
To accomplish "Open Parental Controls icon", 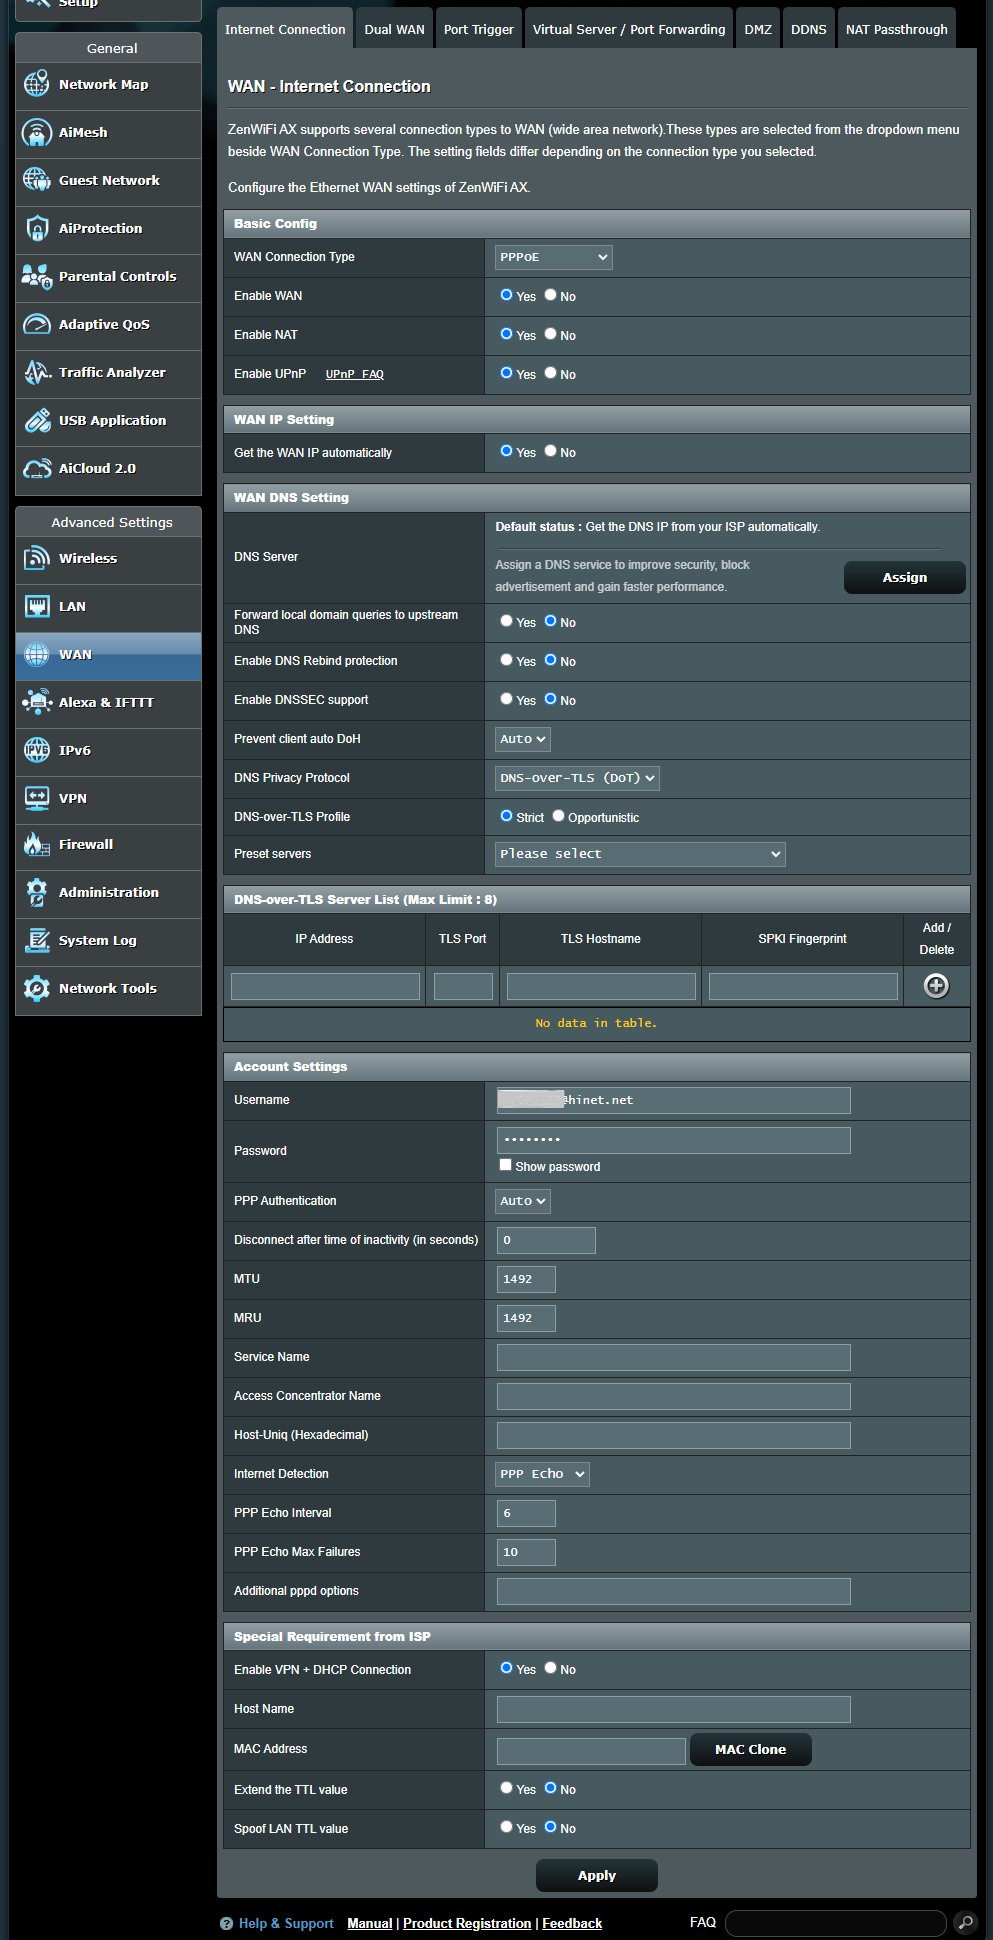I will 37,276.
